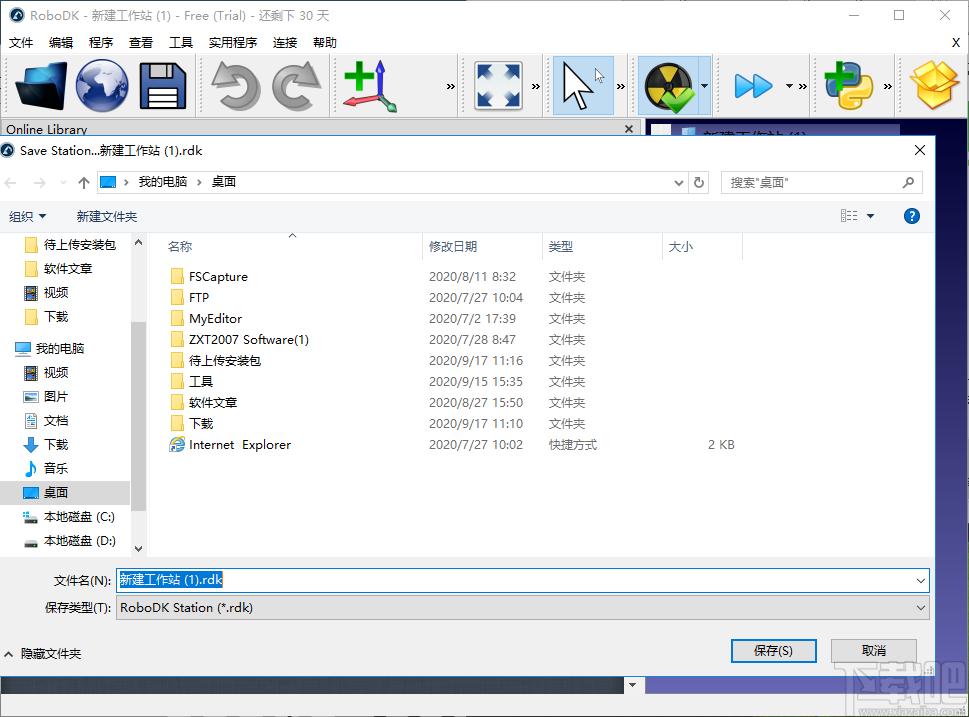Image resolution: width=969 pixels, height=717 pixels.
Task: Open the 保存类型 file type dropdown
Action: pyautogui.click(x=921, y=608)
